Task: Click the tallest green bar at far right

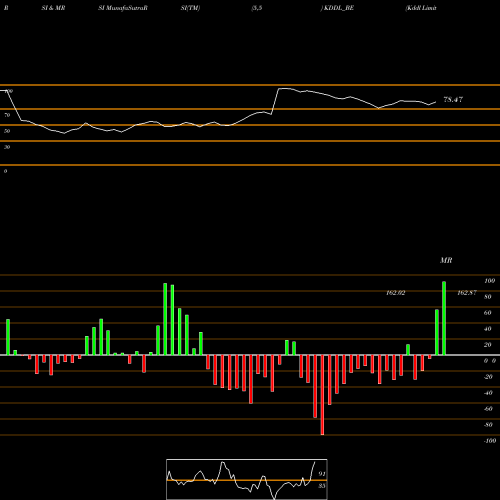Action: point(444,318)
